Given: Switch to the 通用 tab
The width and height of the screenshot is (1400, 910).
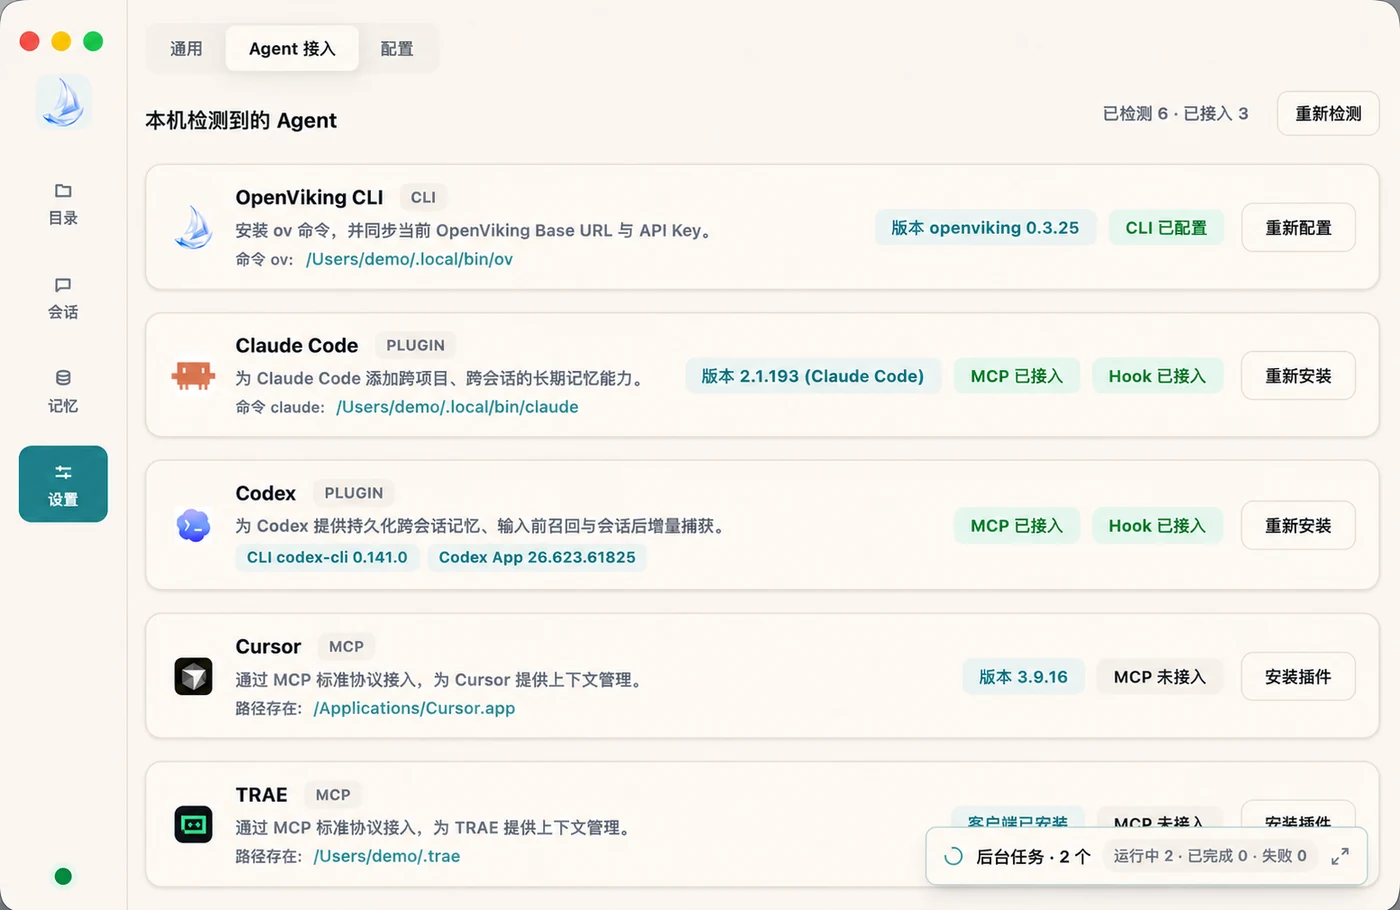Looking at the screenshot, I should pos(186,49).
